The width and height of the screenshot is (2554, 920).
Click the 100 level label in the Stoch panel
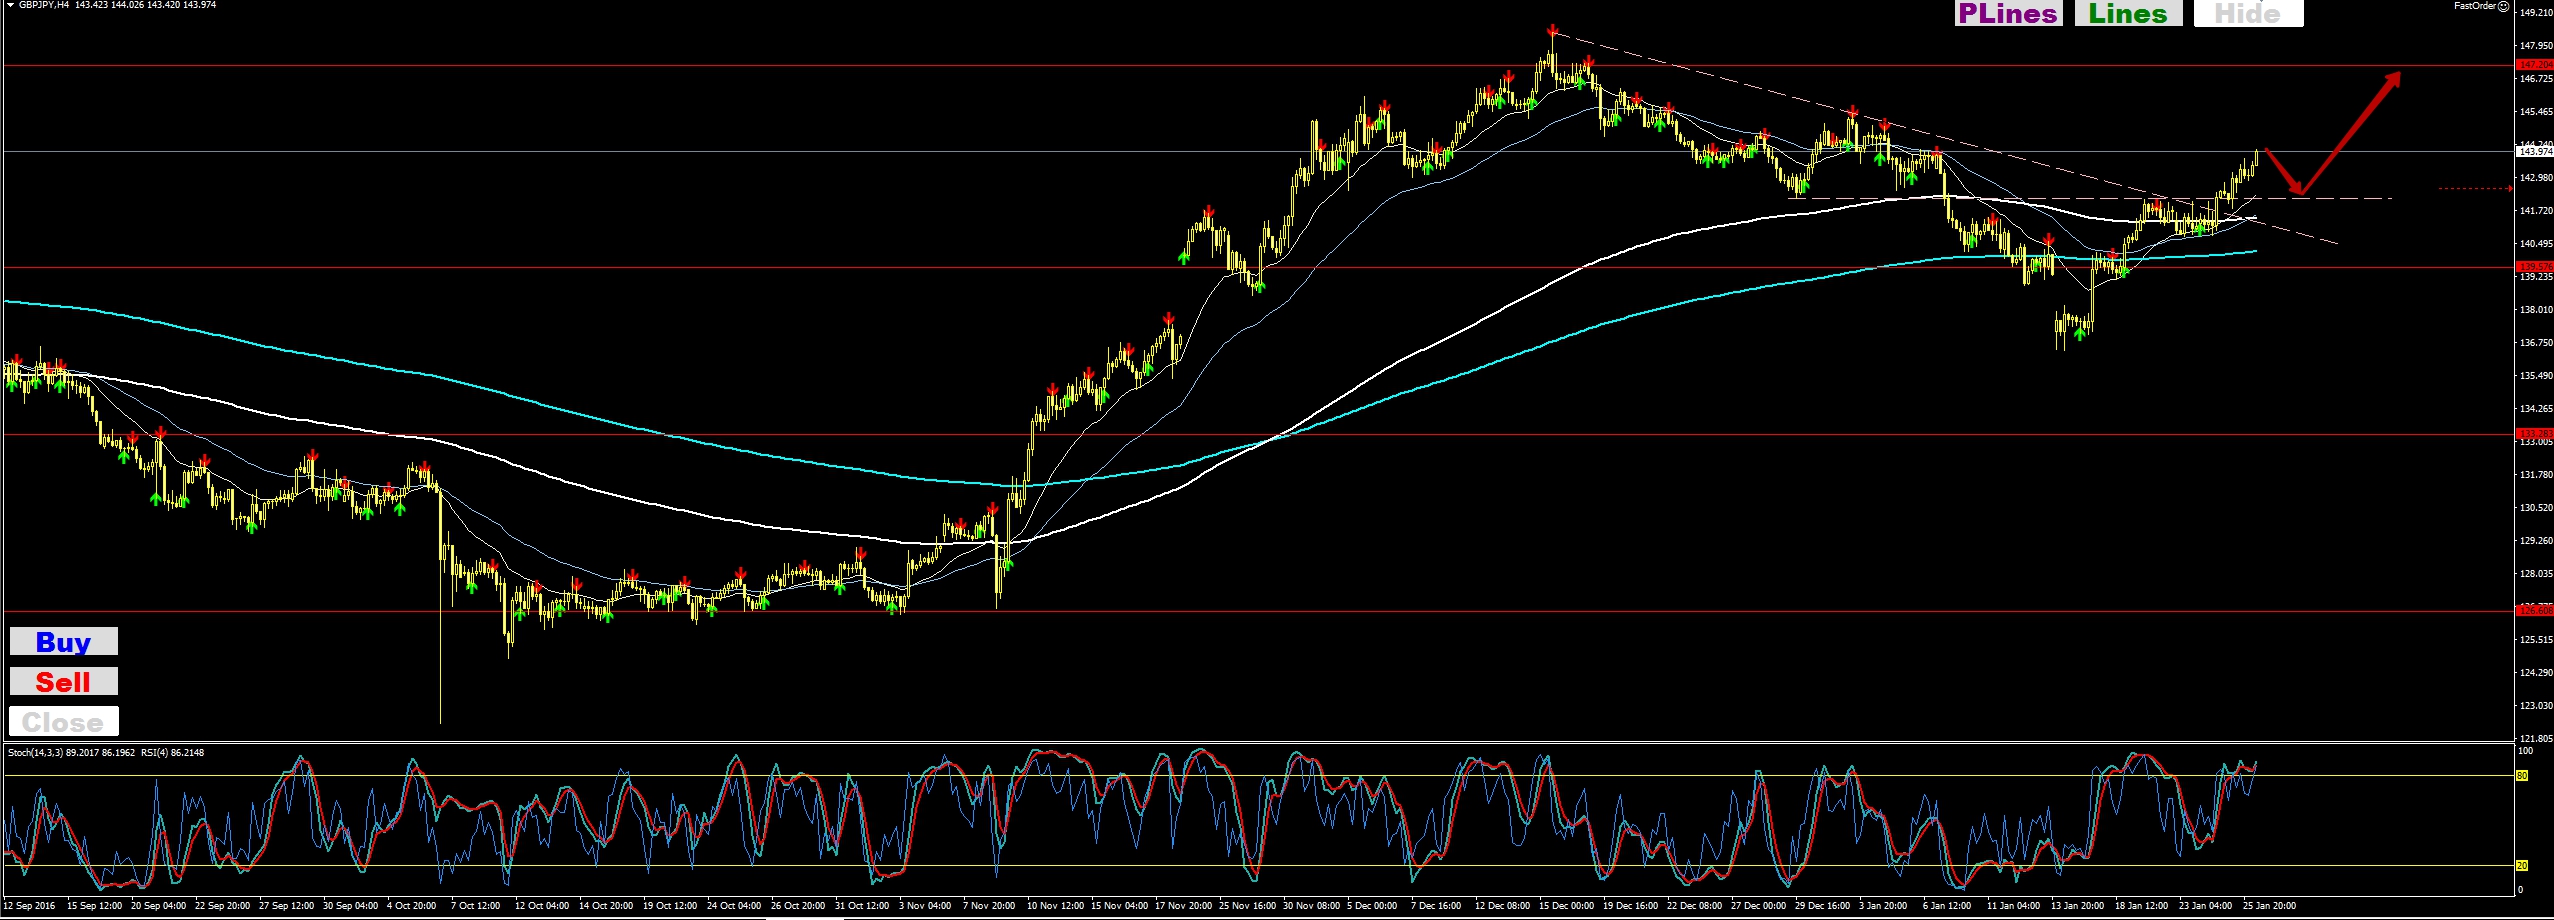coord(2526,750)
